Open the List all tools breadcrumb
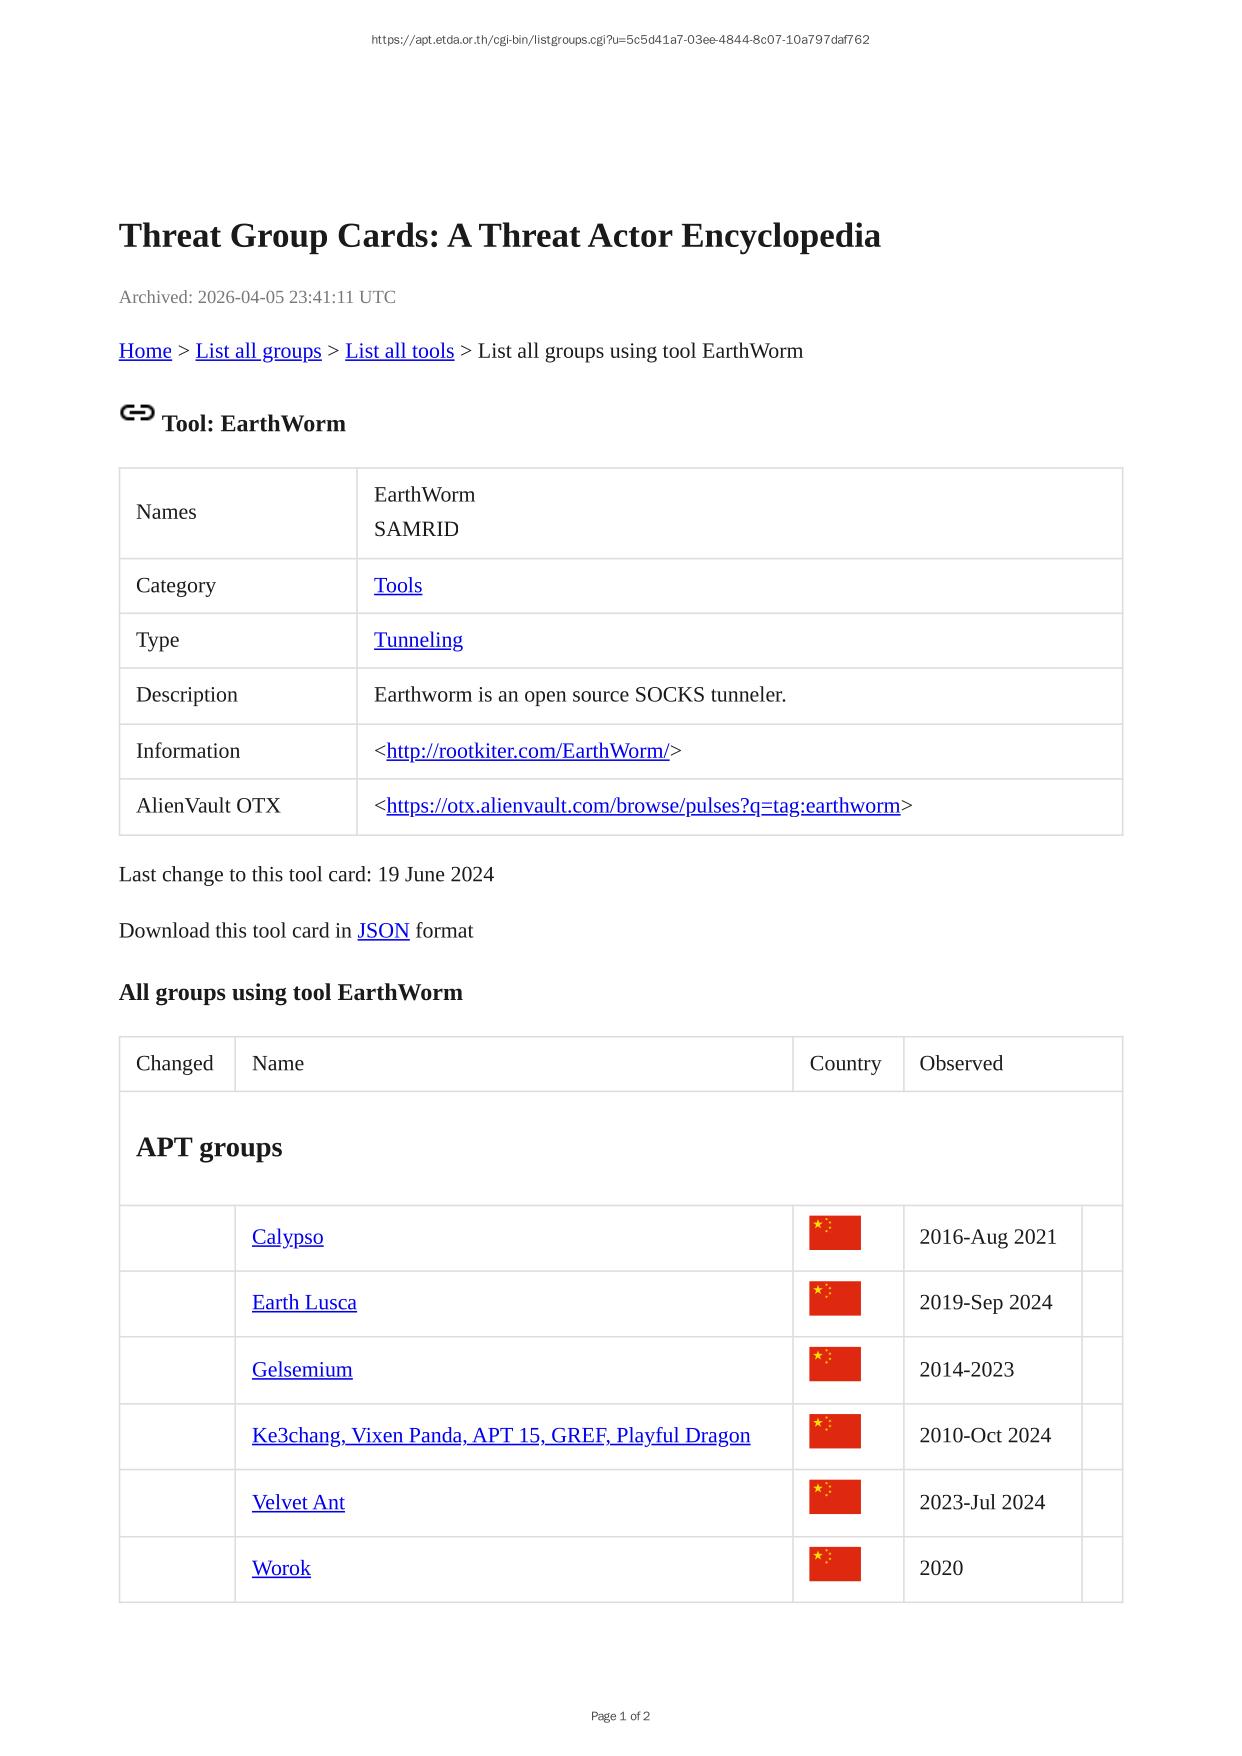Screen dimensions: 1242x1756 pyautogui.click(x=399, y=351)
